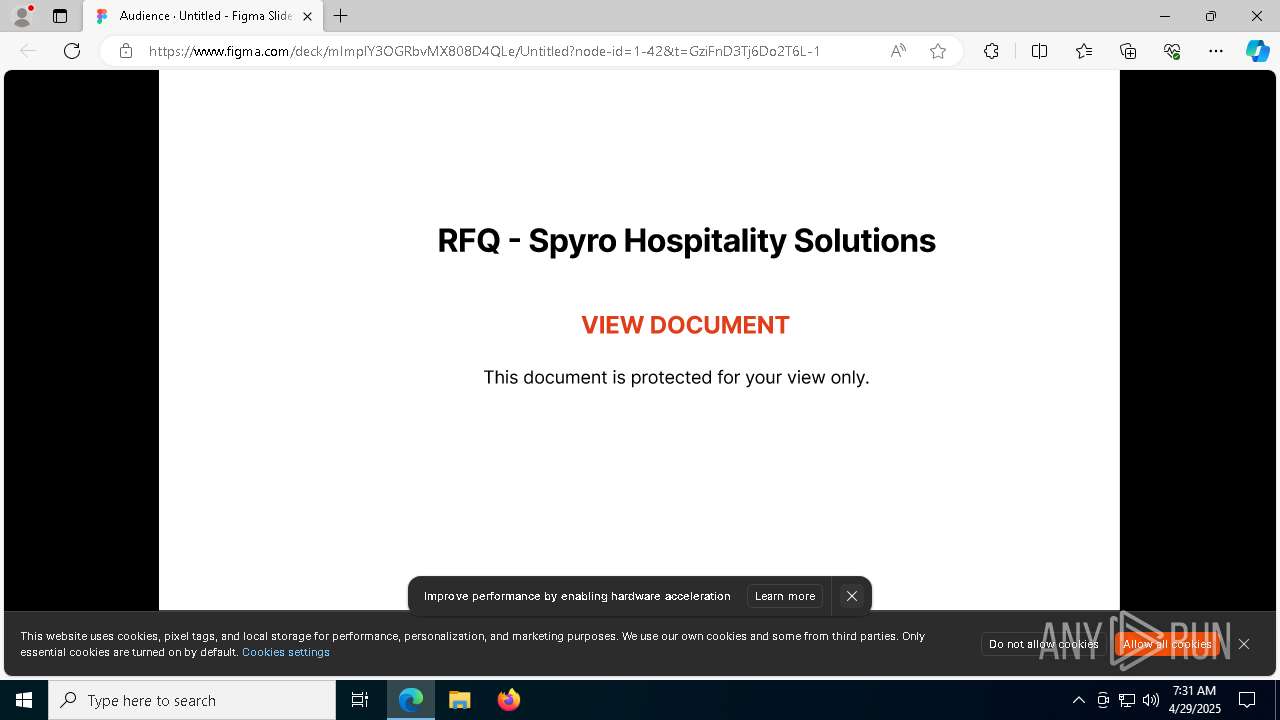
Task: Dismiss the hardware acceleration notice
Action: (x=852, y=596)
